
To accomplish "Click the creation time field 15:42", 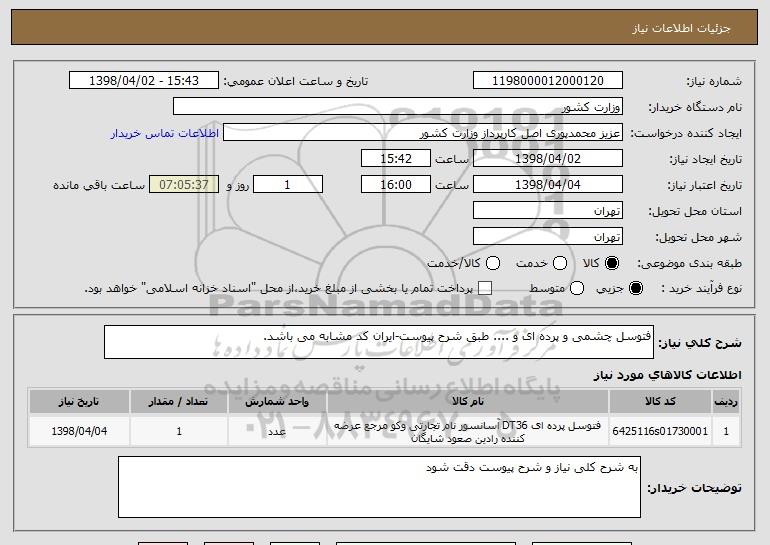I will pos(396,159).
